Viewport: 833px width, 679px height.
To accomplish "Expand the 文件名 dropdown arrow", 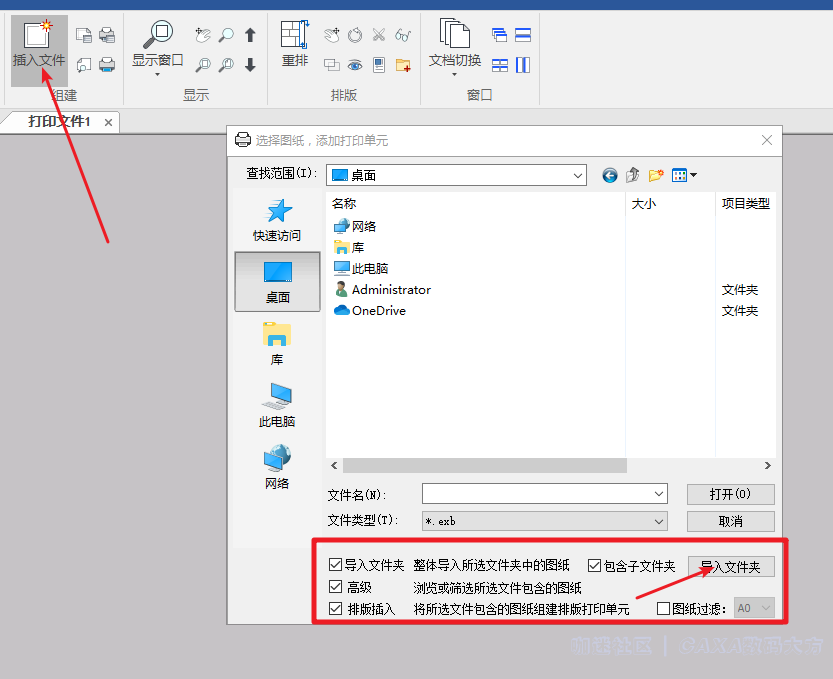I will pyautogui.click(x=659, y=494).
